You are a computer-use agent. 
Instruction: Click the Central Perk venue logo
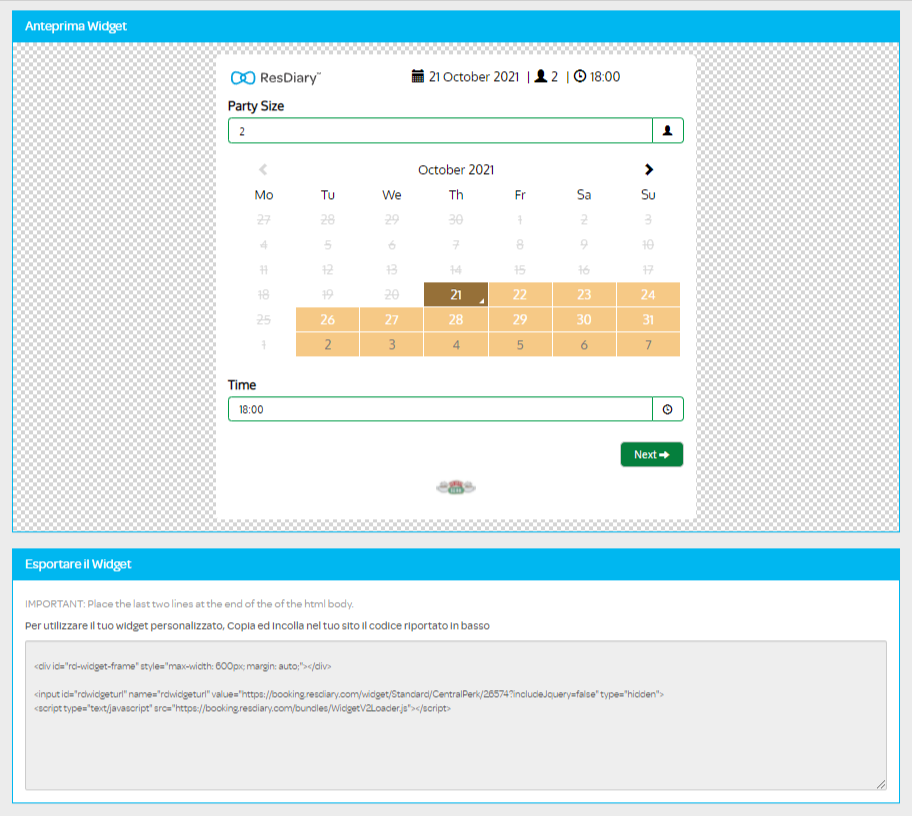(x=456, y=487)
